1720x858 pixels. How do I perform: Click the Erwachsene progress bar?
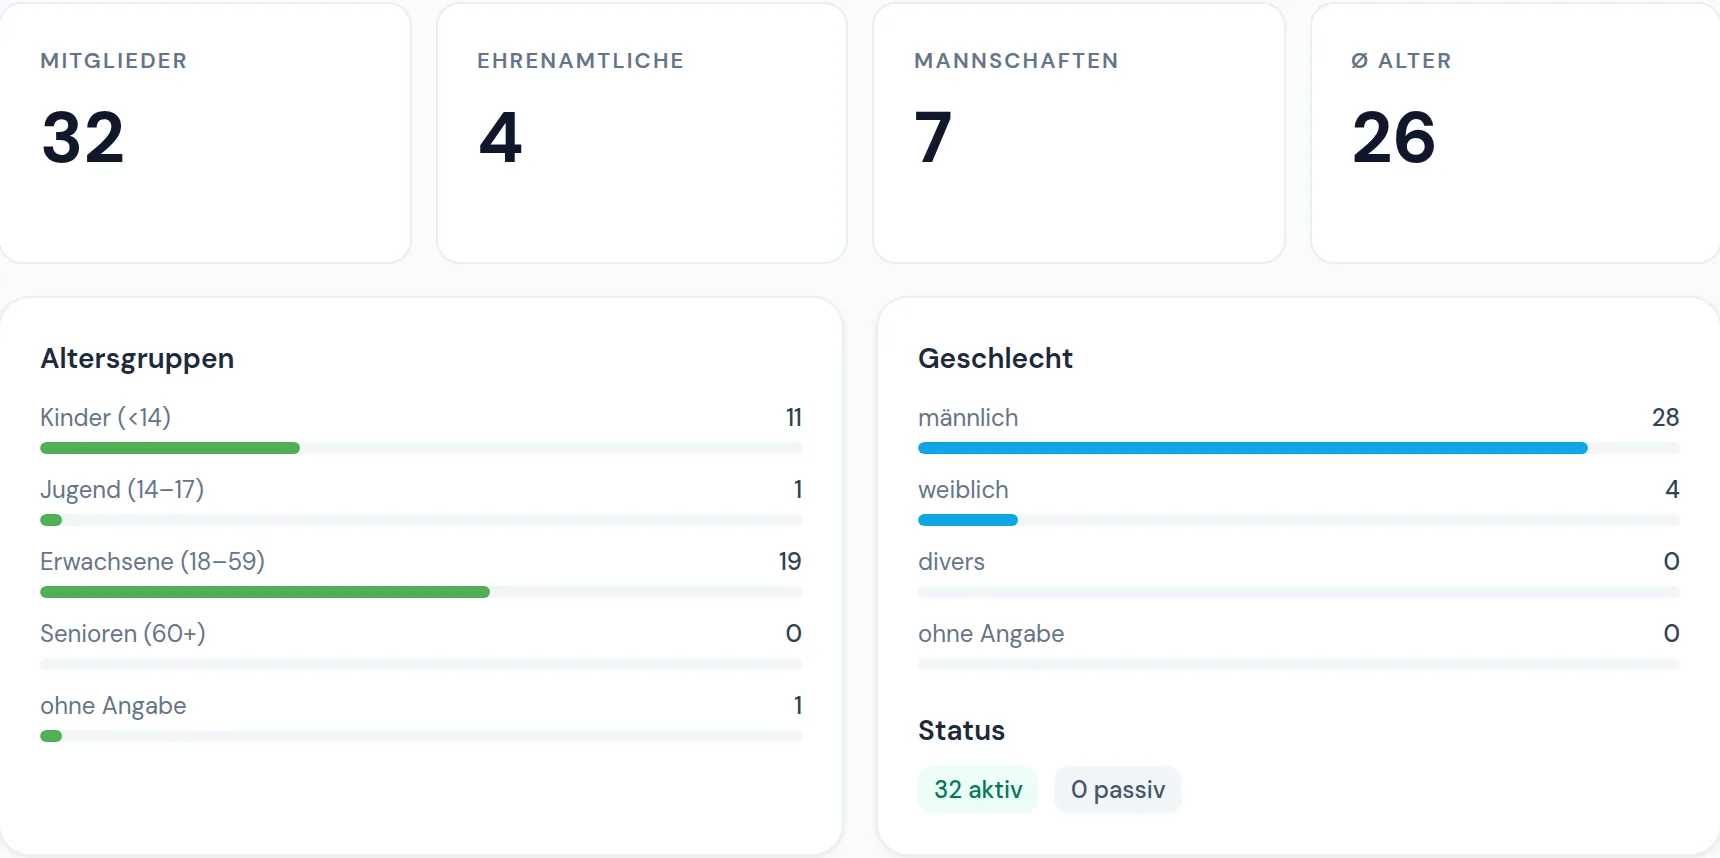coord(421,592)
